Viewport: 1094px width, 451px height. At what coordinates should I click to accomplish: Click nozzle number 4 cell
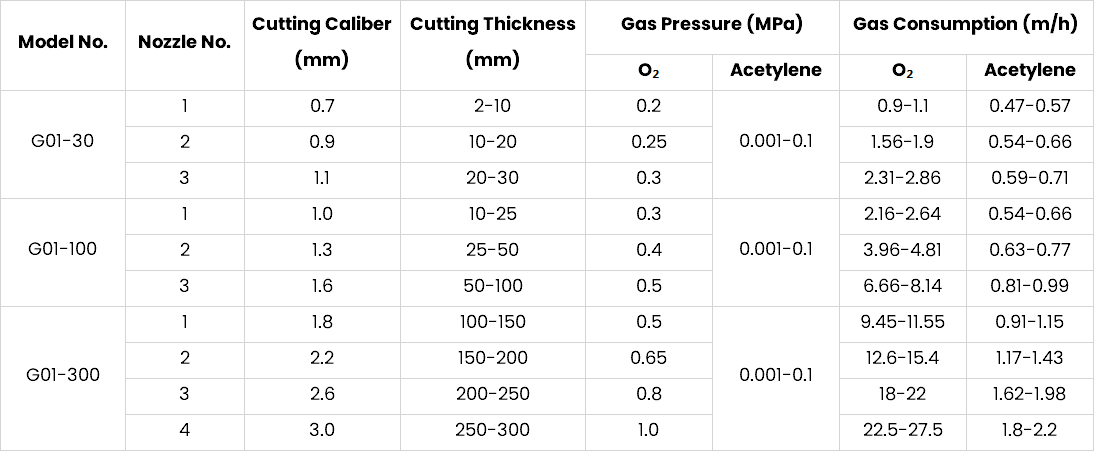click(x=184, y=430)
